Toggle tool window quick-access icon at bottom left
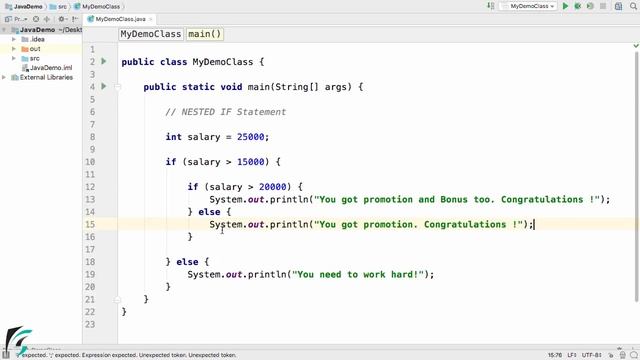Viewport: 640px width, 360px height. point(5,355)
